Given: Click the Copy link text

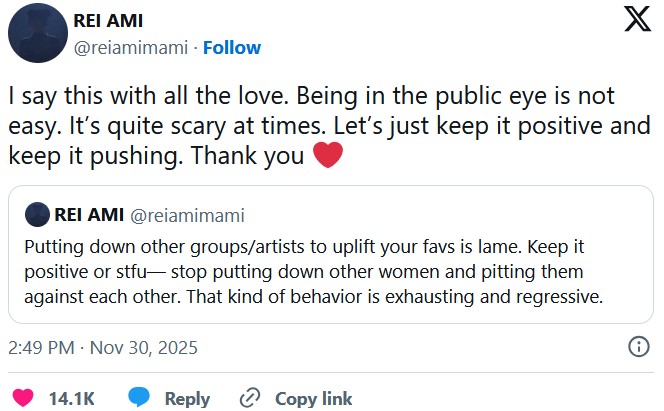Looking at the screenshot, I should click(x=313, y=398).
